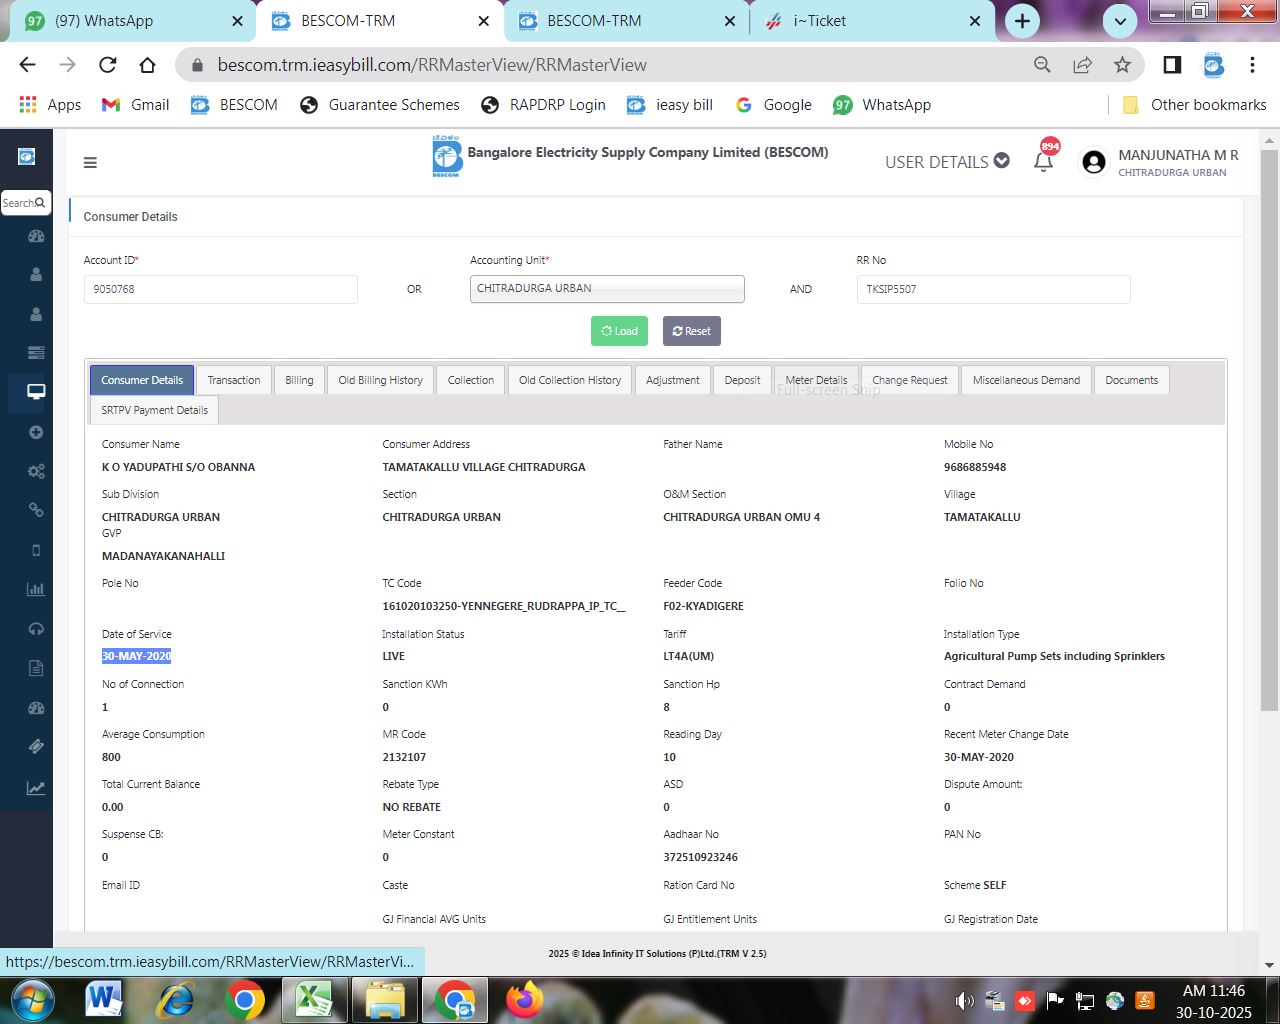
Task: Open Microsoft Word from the taskbar
Action: point(104,1000)
